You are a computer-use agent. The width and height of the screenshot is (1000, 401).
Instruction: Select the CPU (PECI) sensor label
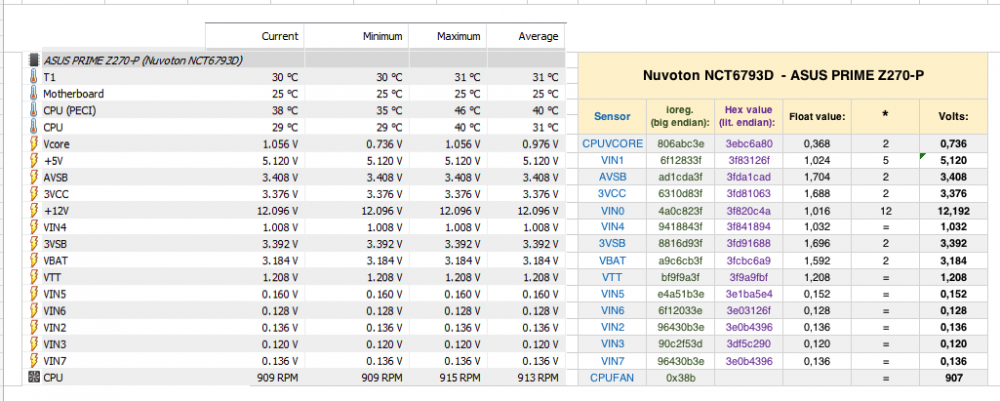(x=70, y=110)
